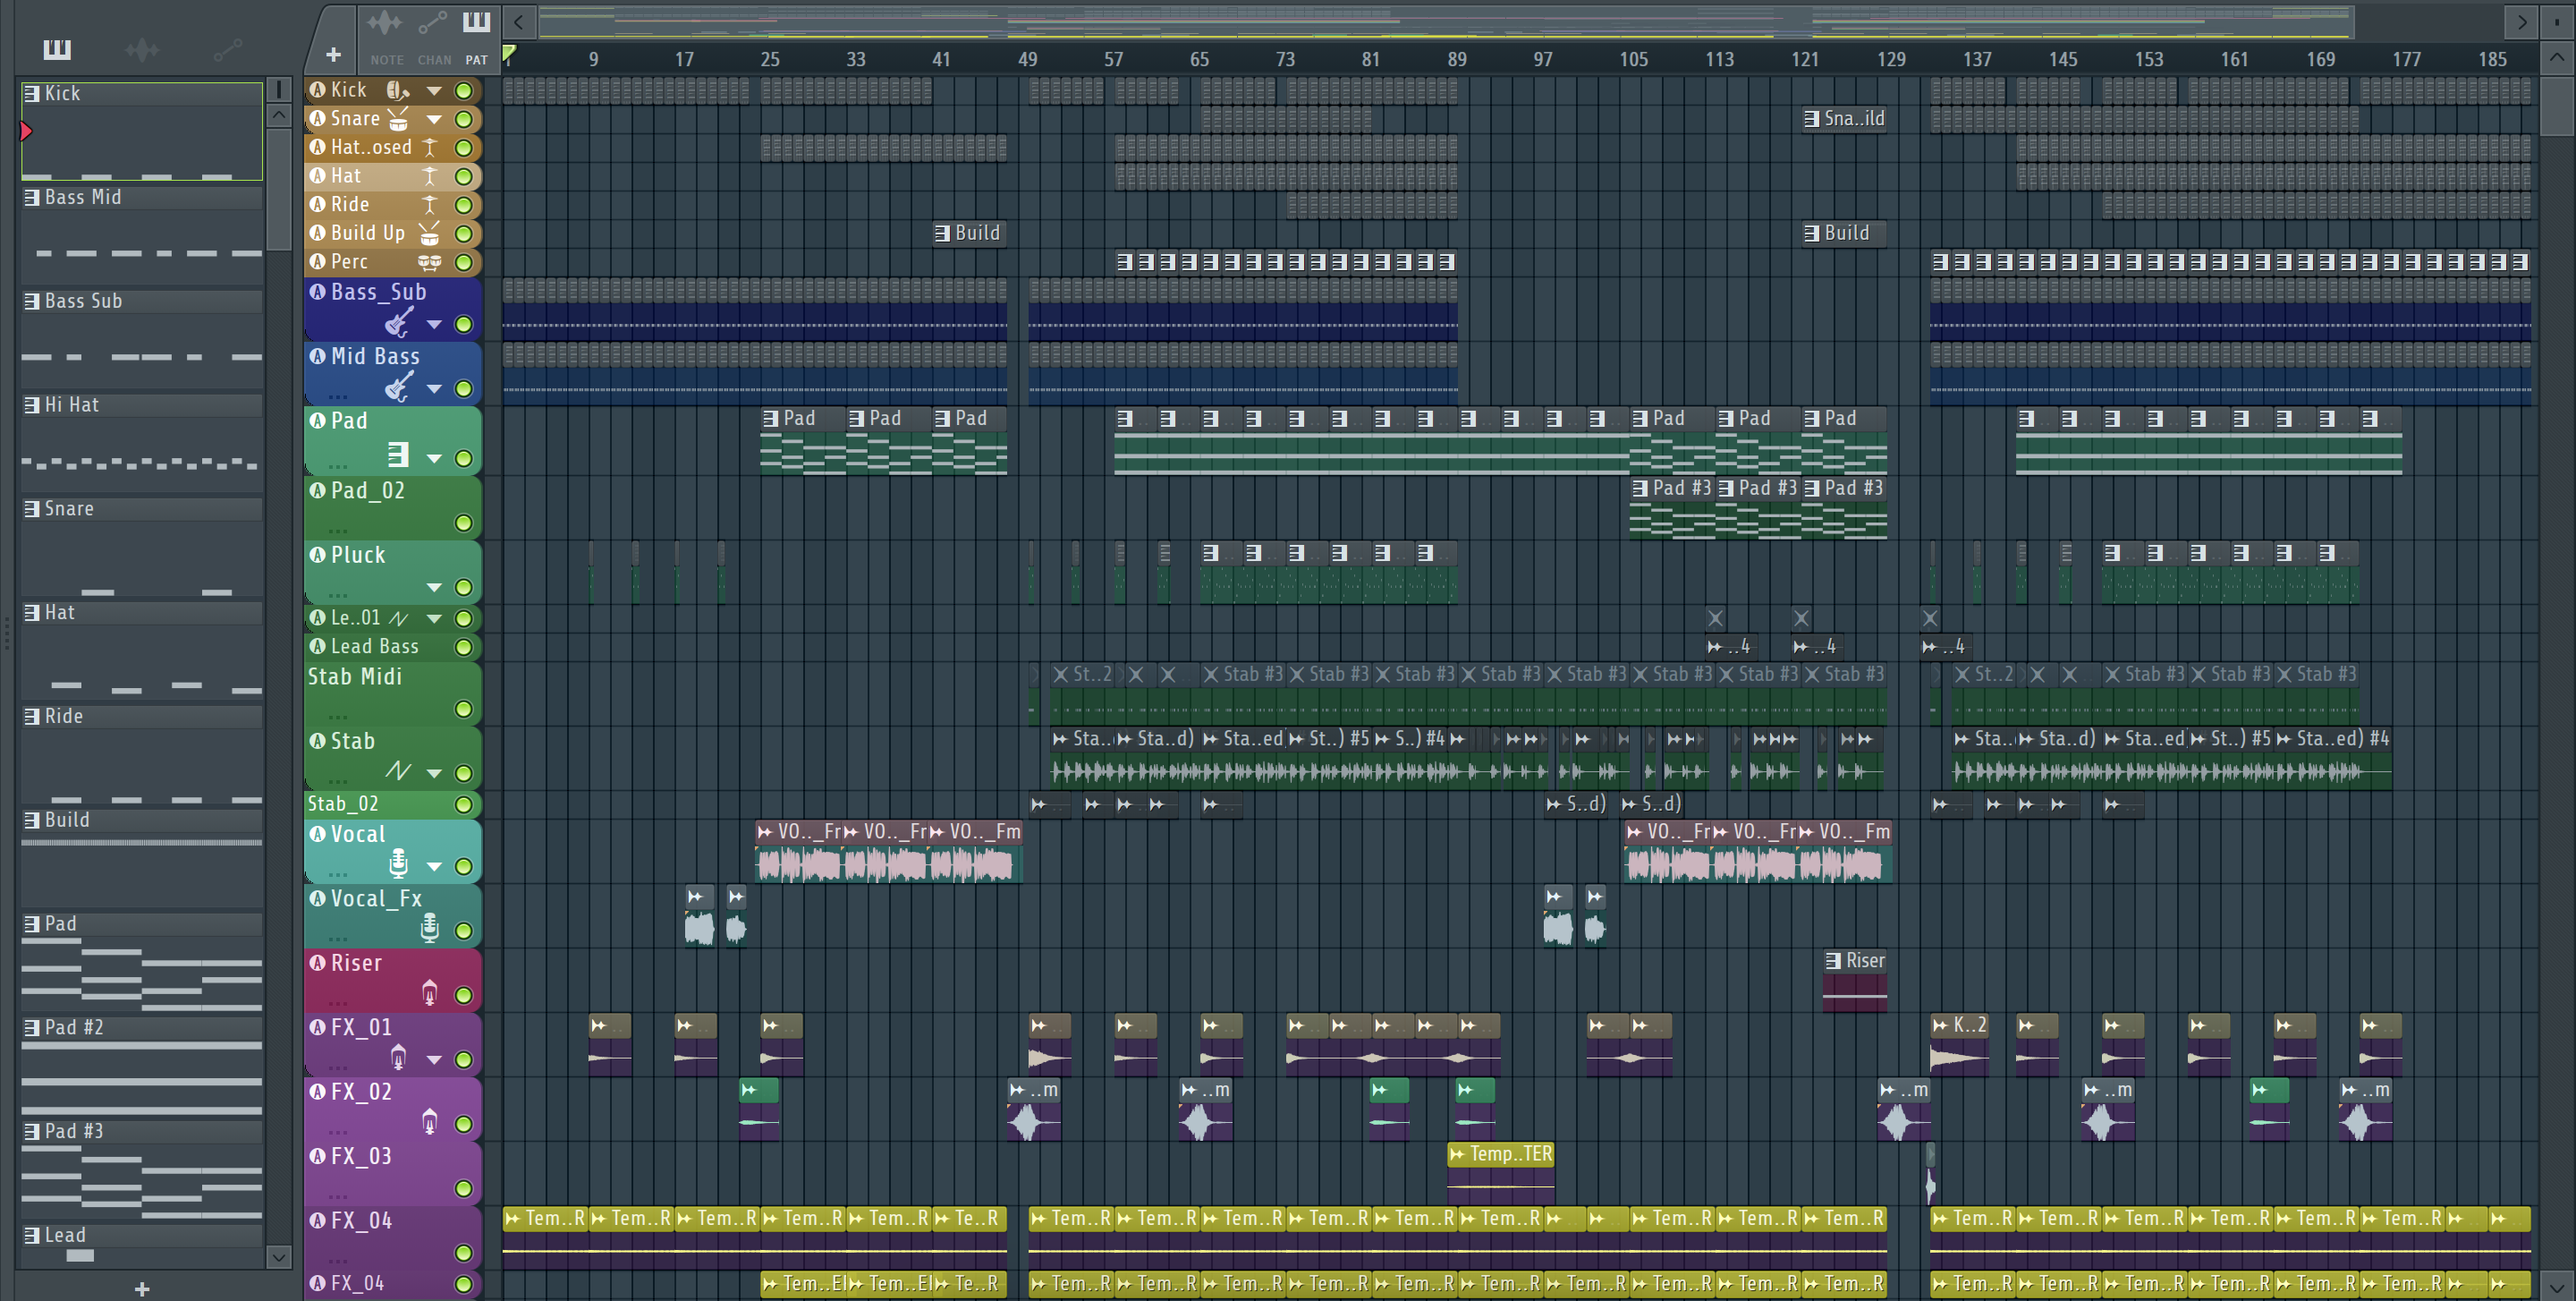The image size is (2576, 1301).
Task: Open the audio clips waveform icon in the left panel
Action: [x=142, y=49]
